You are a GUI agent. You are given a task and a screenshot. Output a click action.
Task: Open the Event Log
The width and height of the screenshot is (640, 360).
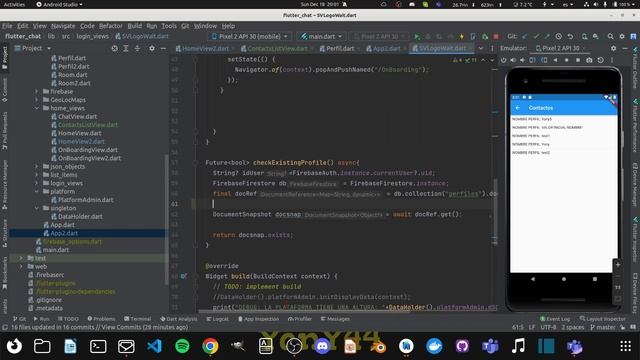click(555, 319)
